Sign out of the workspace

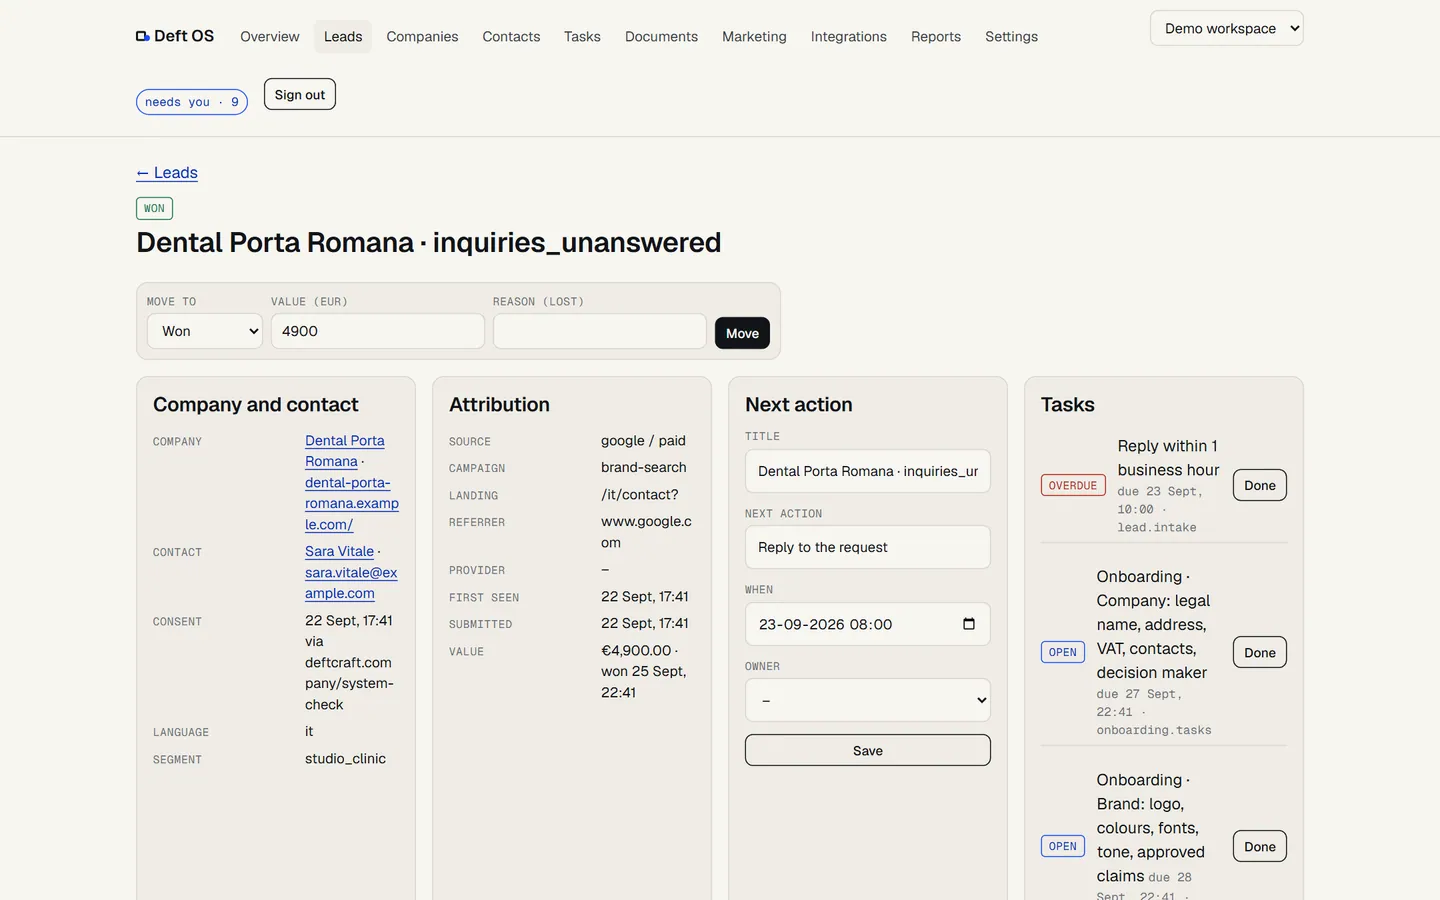coord(300,94)
